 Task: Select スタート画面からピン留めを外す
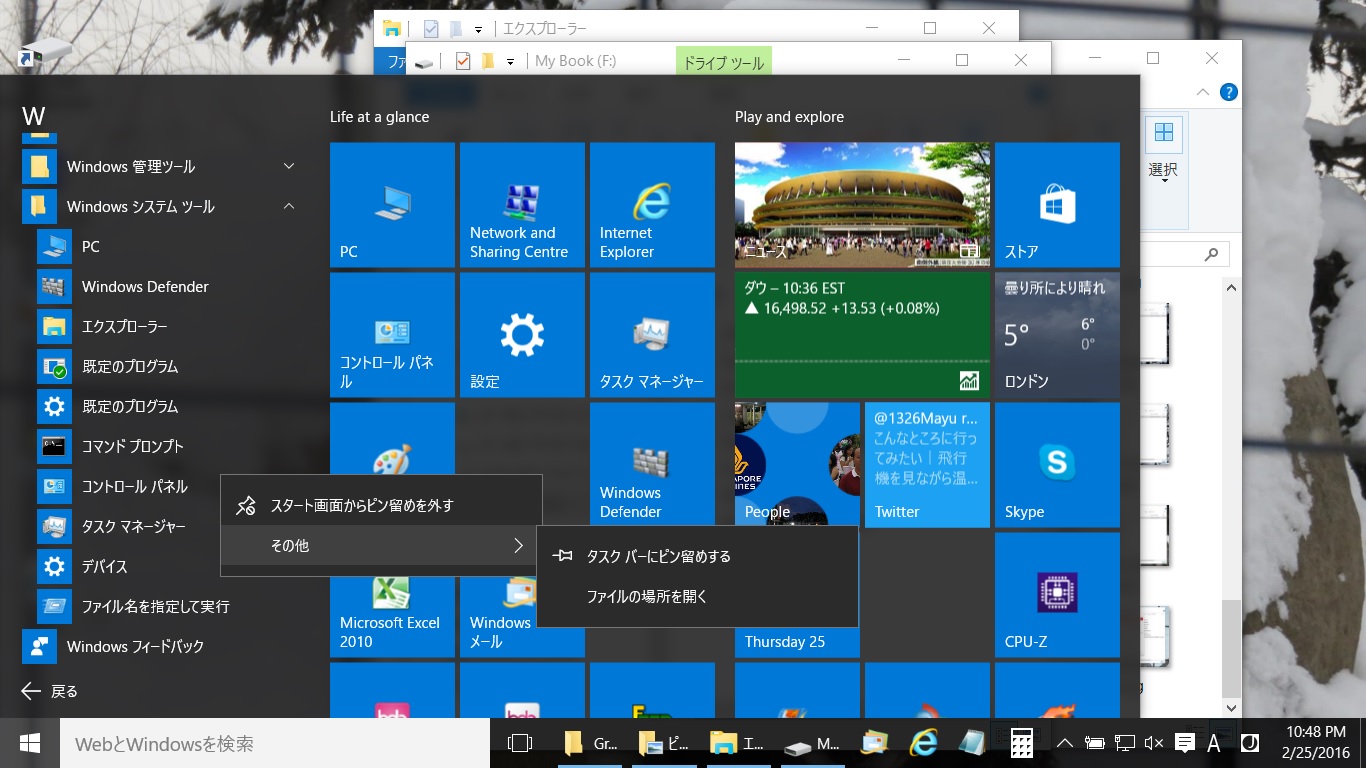381,506
